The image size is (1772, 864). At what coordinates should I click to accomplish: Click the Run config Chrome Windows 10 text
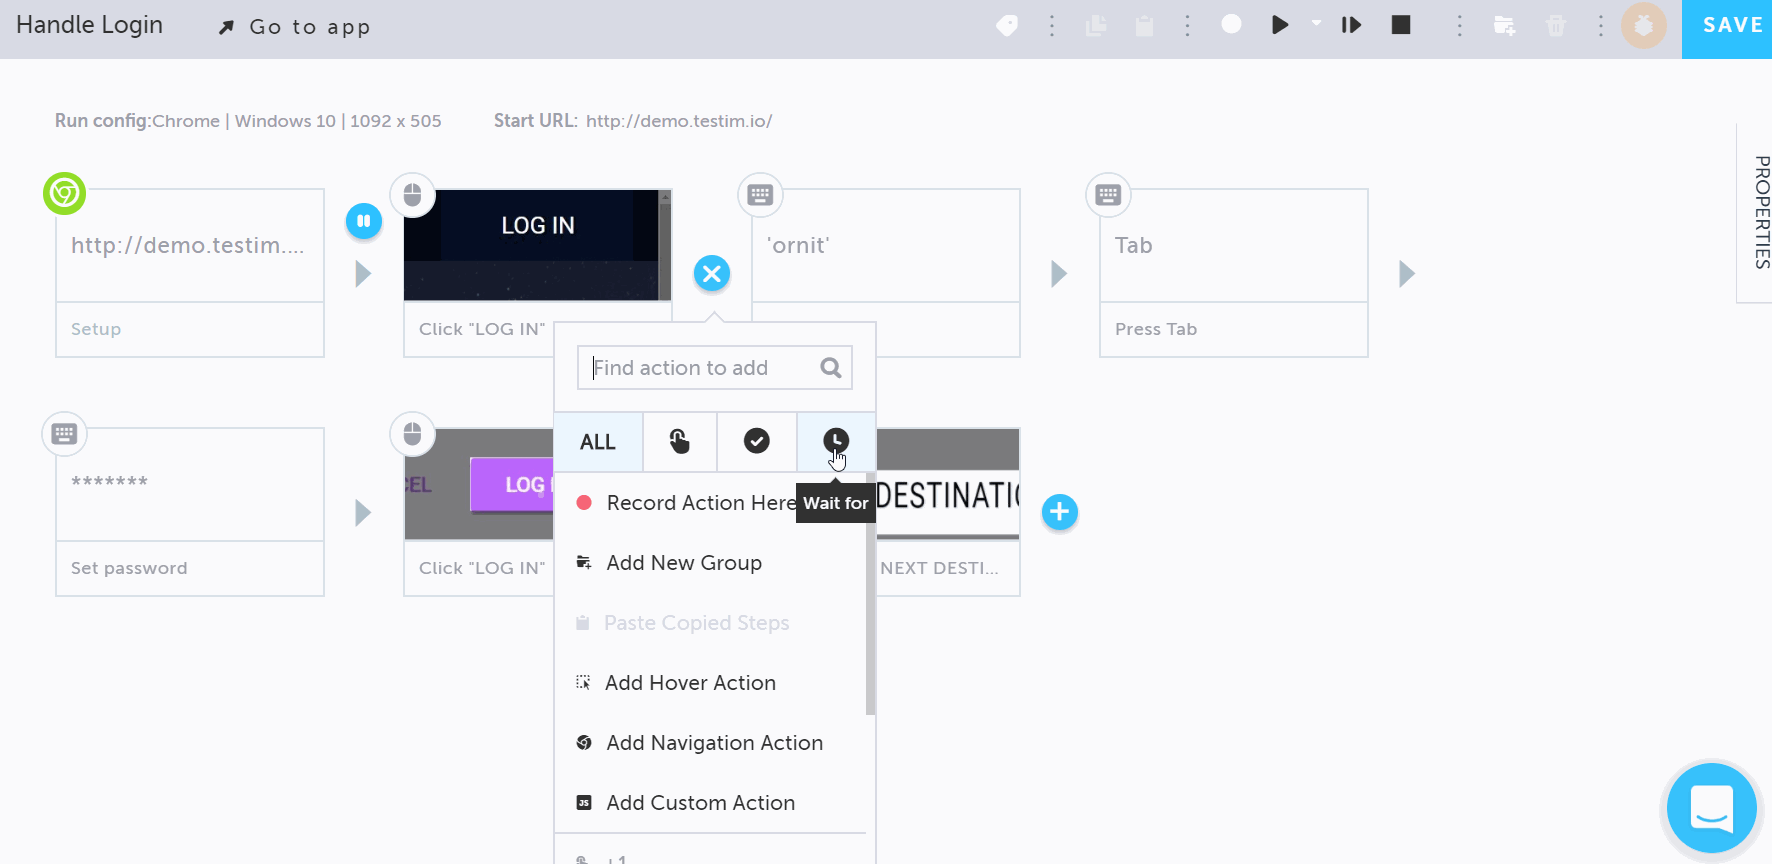coord(247,121)
